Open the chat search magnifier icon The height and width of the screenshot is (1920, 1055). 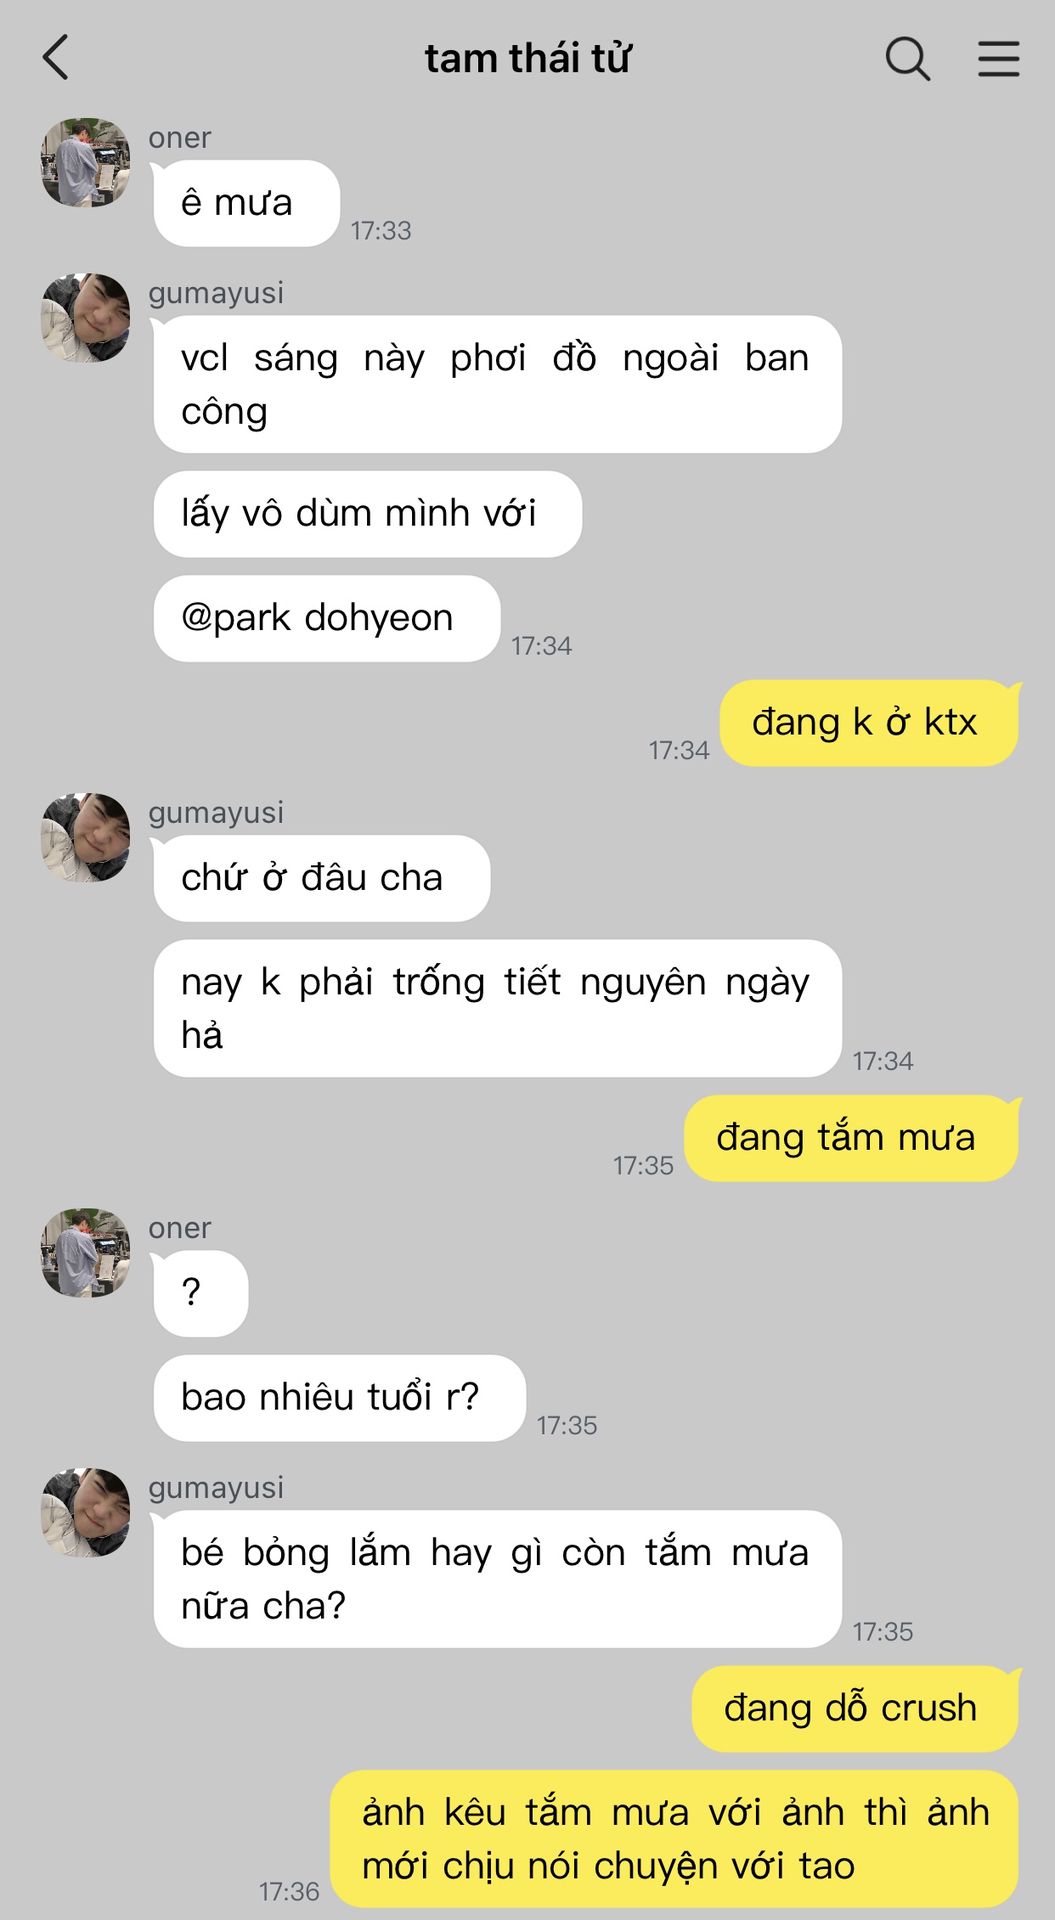(x=908, y=58)
